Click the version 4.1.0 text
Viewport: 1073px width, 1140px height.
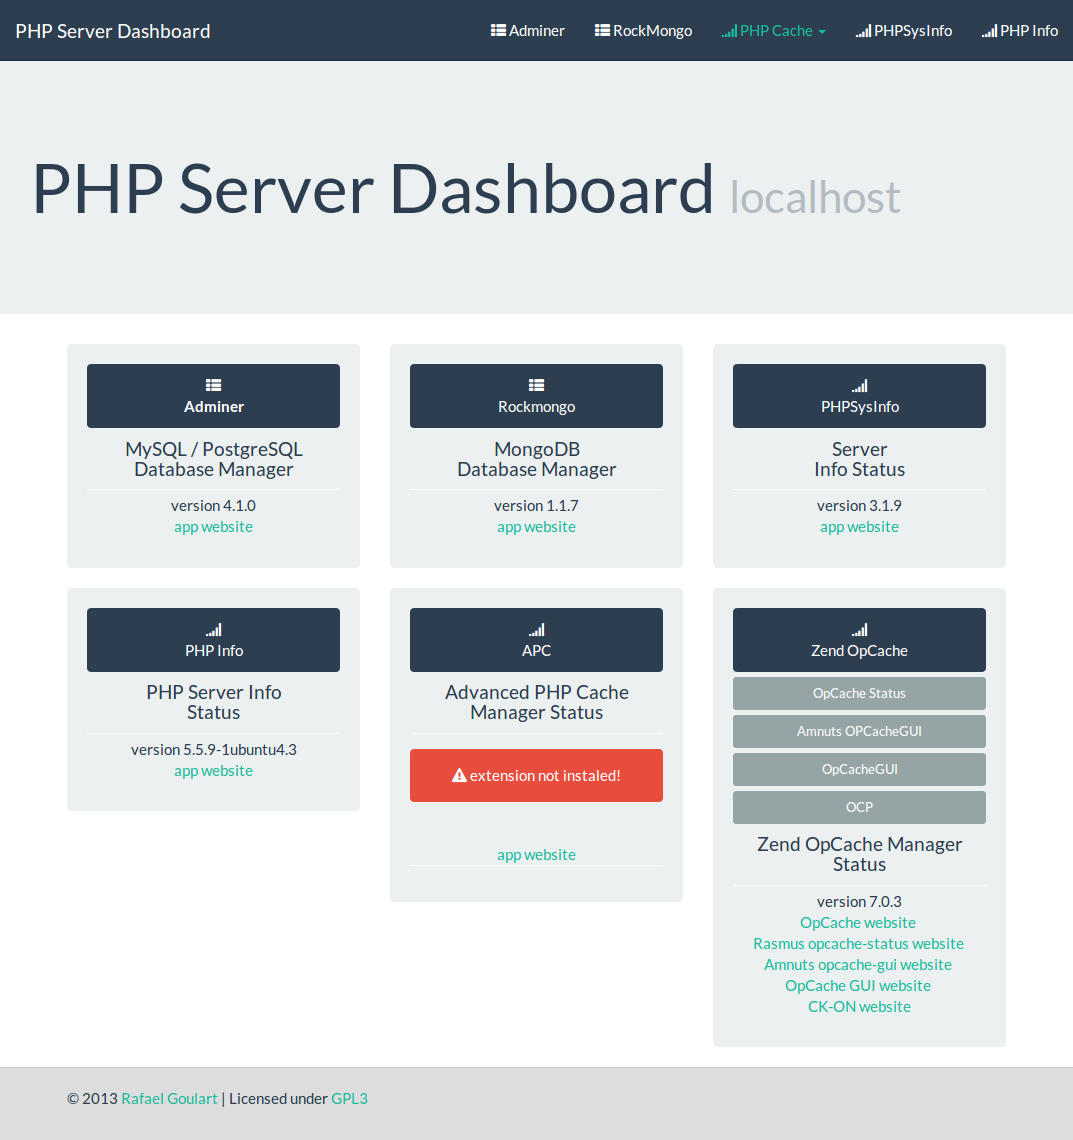click(x=213, y=505)
